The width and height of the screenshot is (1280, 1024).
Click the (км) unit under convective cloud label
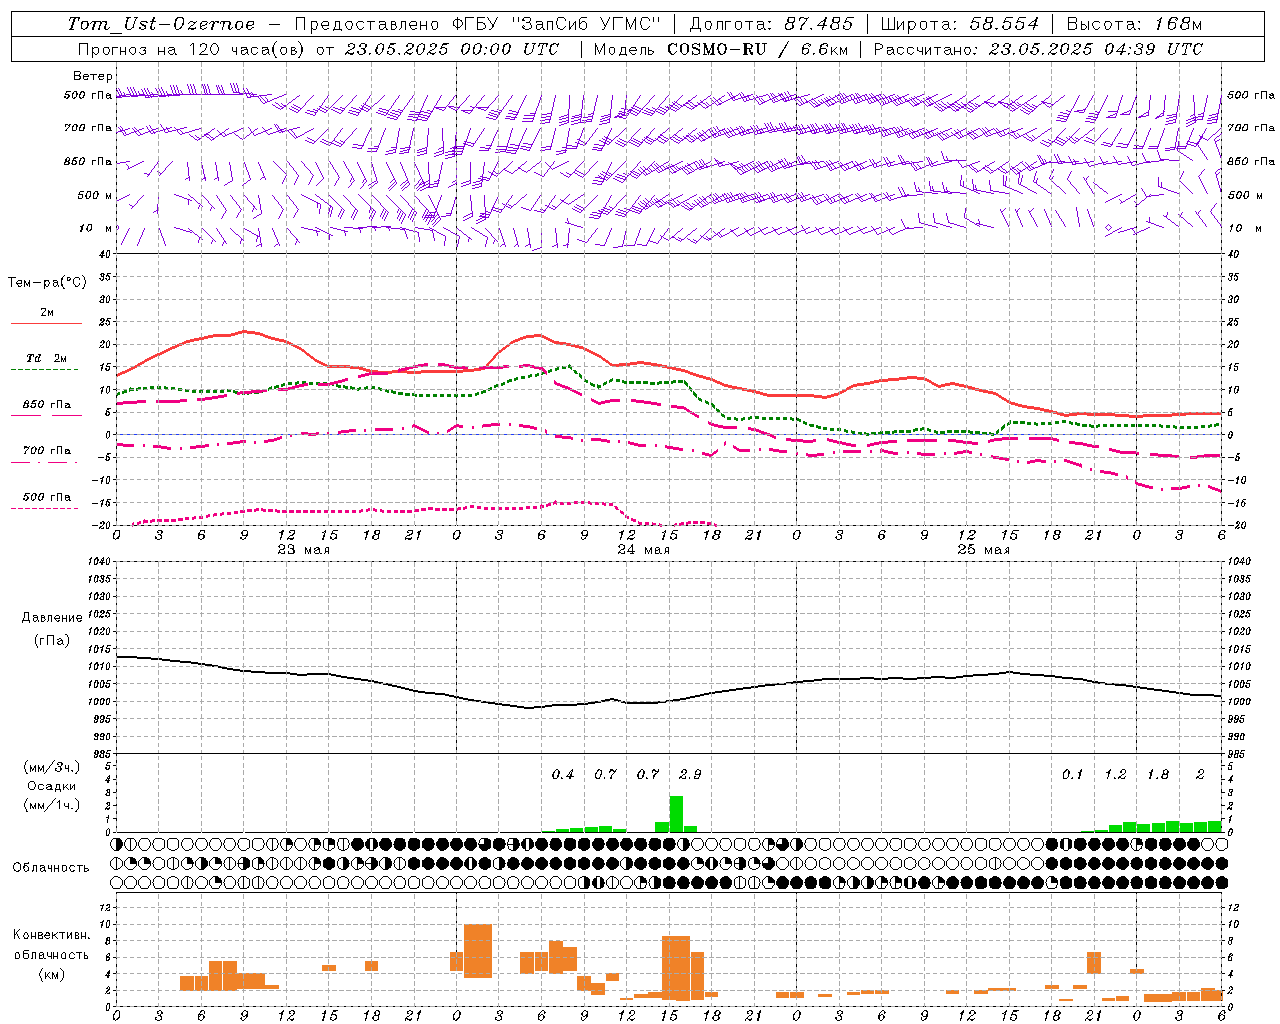click(52, 973)
